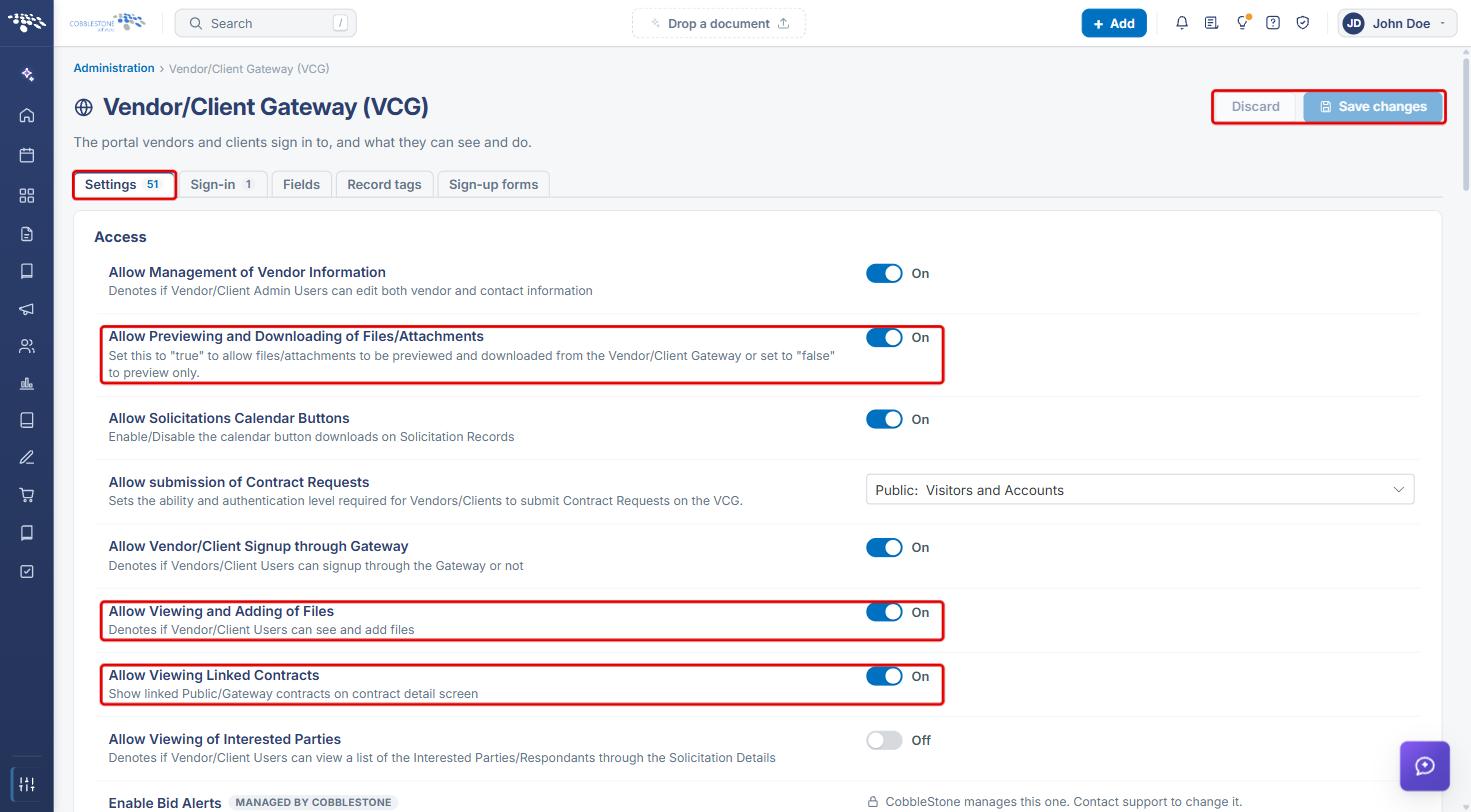
Task: Open the pen icon in the sidebar
Action: [x=27, y=458]
